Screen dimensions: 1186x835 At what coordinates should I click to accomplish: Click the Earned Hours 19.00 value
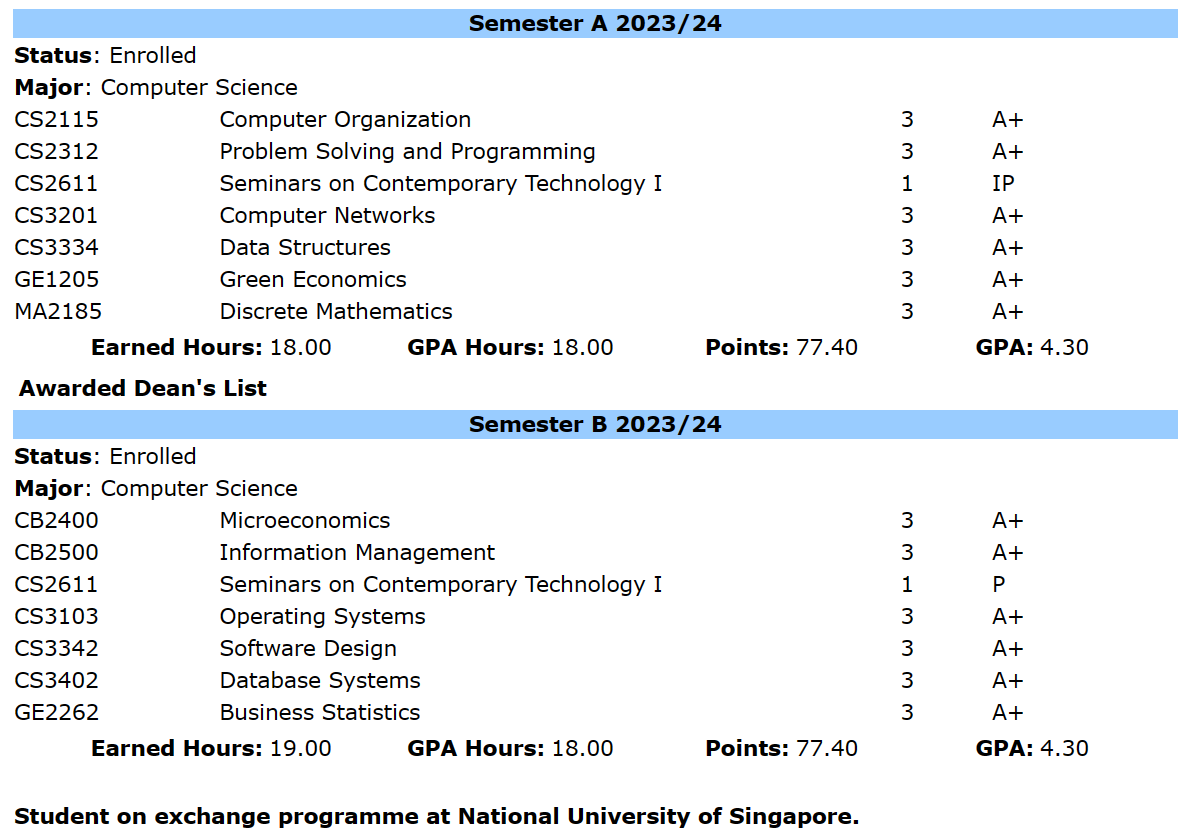pos(300,749)
